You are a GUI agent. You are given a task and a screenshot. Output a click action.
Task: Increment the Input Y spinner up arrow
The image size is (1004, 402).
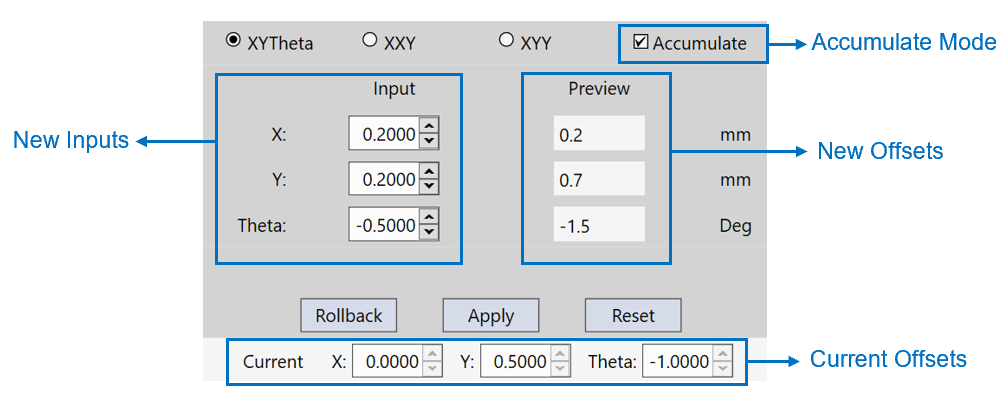429,172
